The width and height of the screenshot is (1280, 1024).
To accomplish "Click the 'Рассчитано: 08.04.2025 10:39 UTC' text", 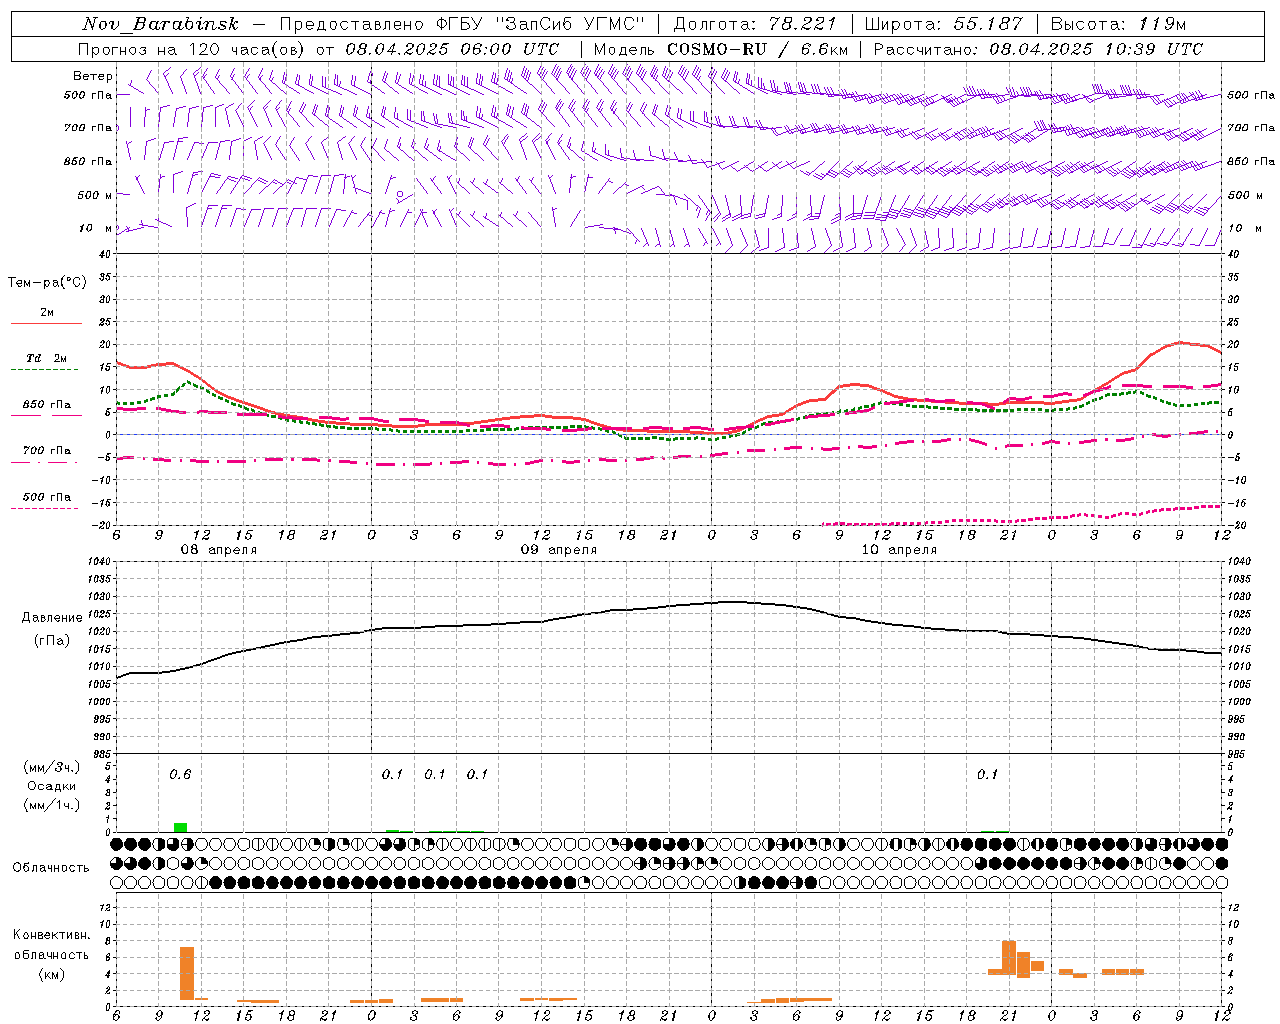I will tap(1038, 49).
